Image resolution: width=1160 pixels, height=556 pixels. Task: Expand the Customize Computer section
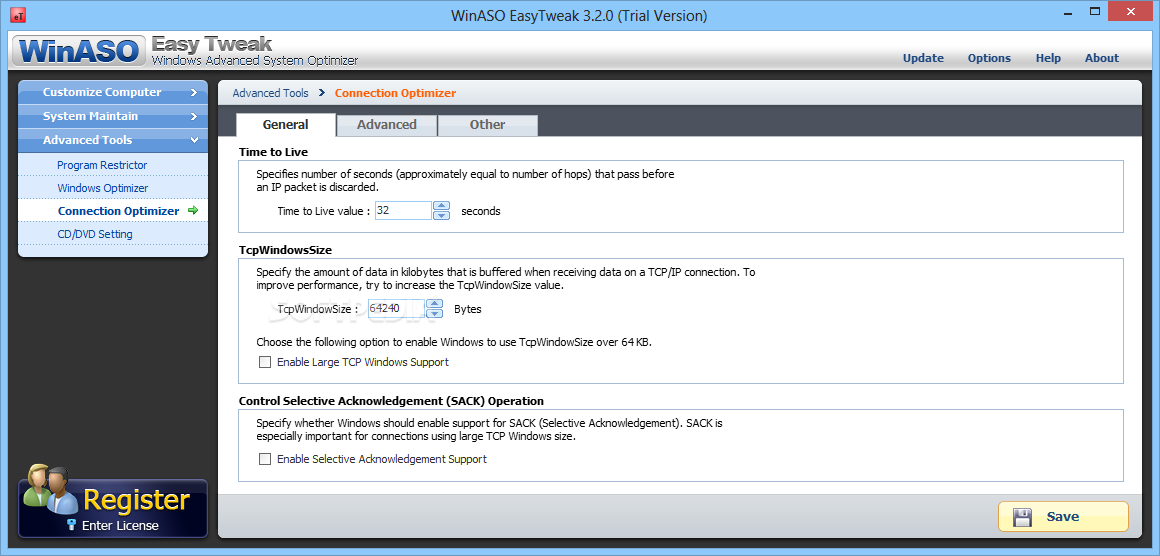pyautogui.click(x=112, y=92)
